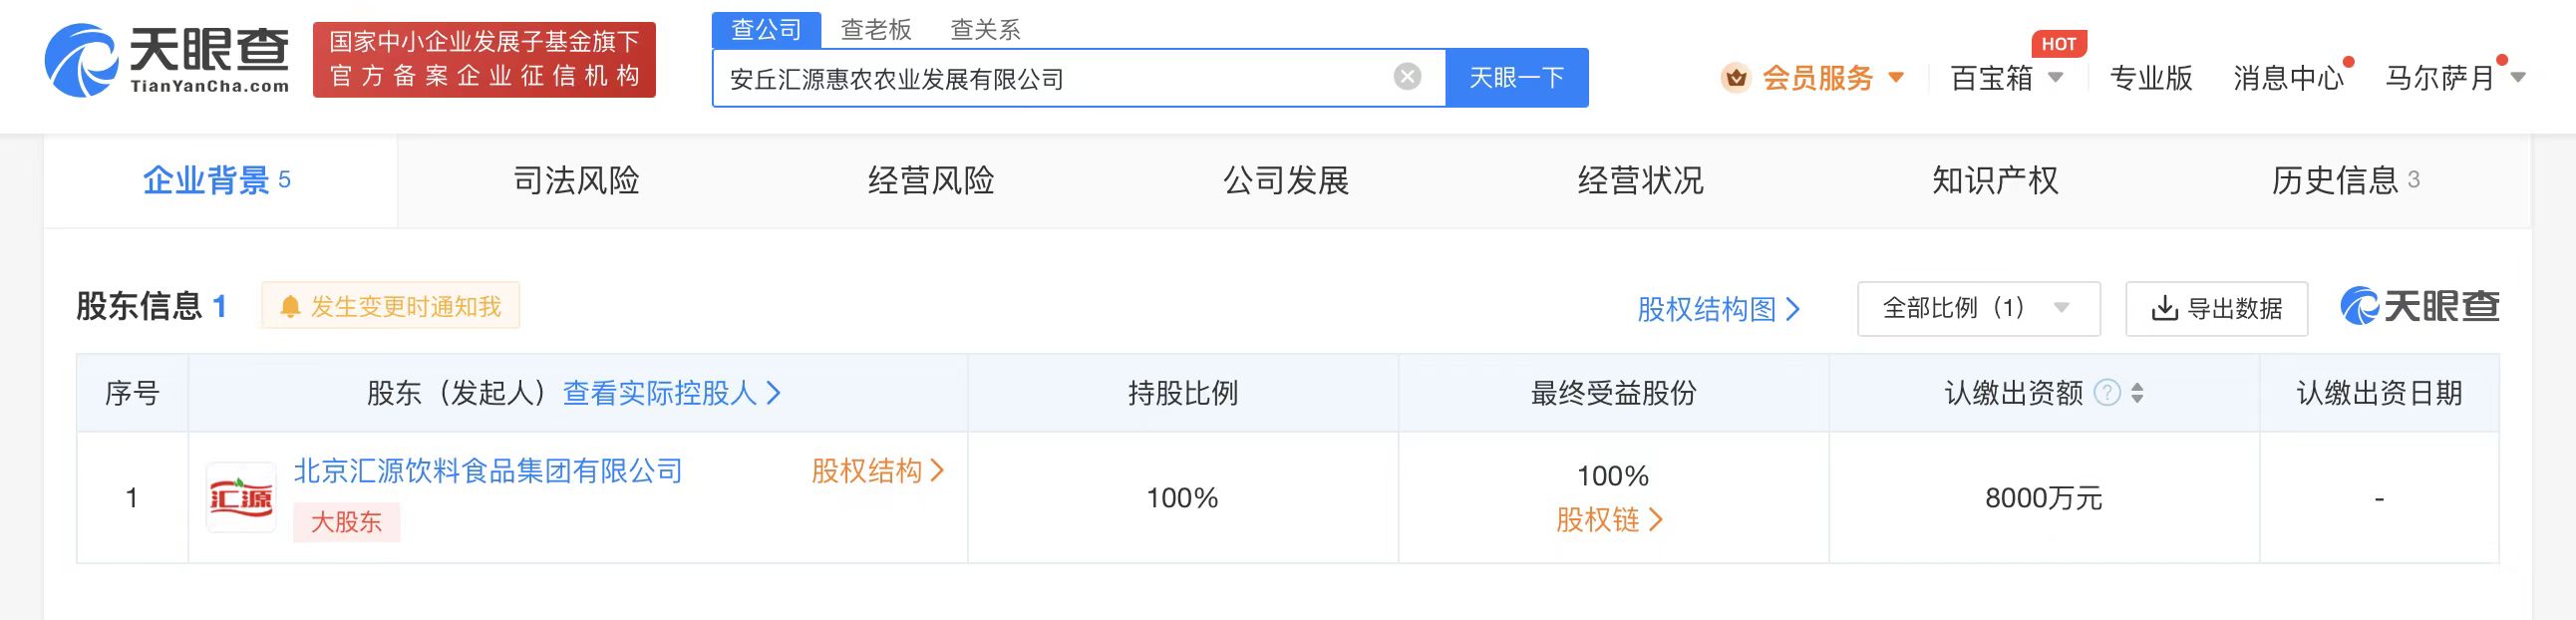The image size is (2576, 620).
Task: Expand the 百宝箱 dropdown arrow
Action: coord(2056,77)
